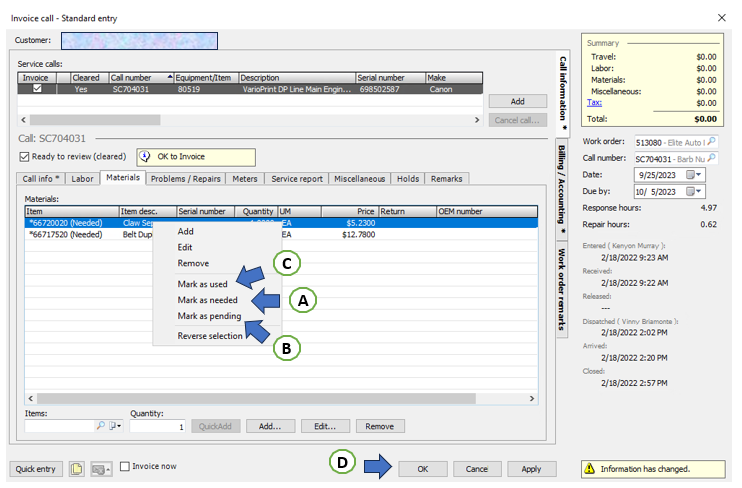The height and width of the screenshot is (488, 742).
Task: Choose Reverse selection in context menu
Action: coord(210,336)
